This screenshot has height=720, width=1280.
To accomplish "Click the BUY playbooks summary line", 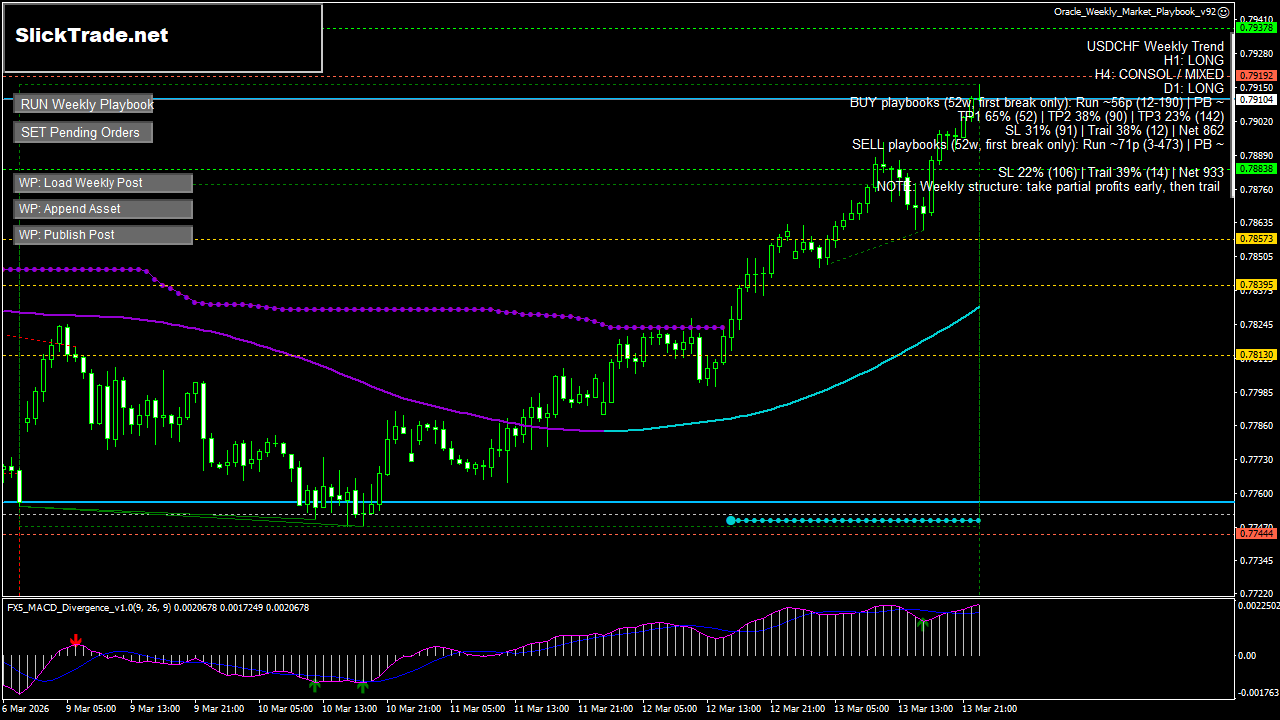I will (1037, 102).
